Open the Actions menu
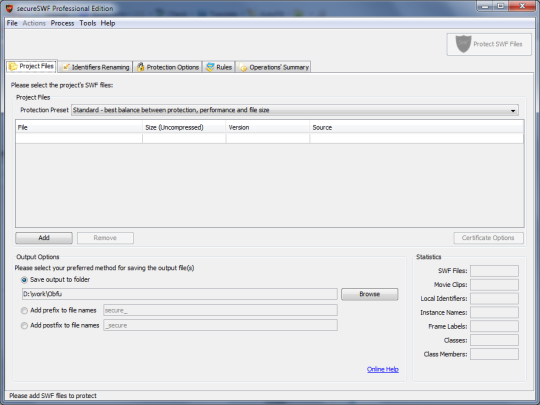The width and height of the screenshot is (540, 405). point(34,23)
